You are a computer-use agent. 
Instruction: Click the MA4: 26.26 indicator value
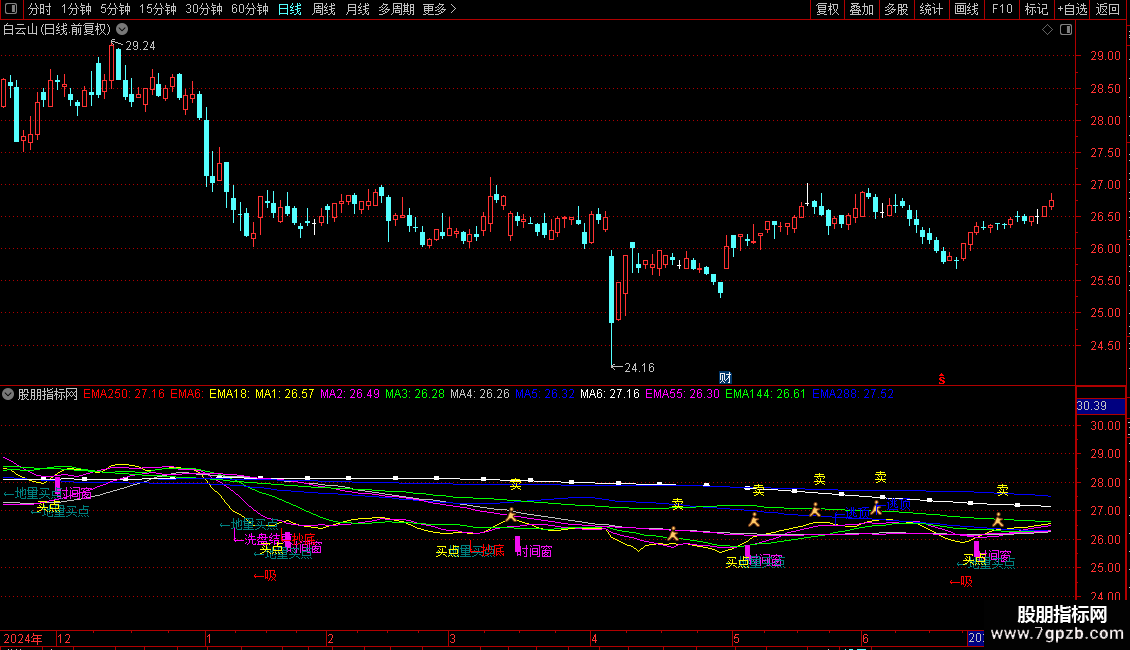(480, 394)
